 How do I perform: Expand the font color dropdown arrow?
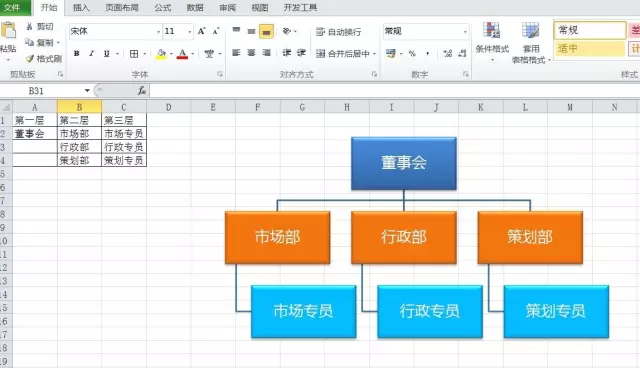[192, 53]
